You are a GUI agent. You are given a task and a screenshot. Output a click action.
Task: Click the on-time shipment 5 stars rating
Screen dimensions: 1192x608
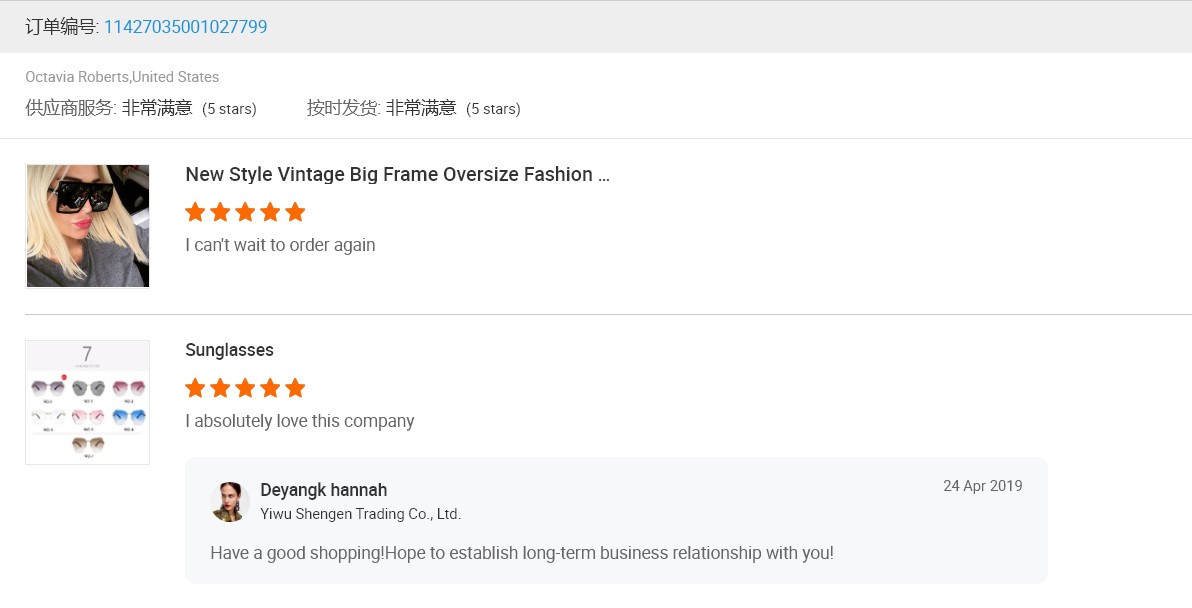(493, 109)
